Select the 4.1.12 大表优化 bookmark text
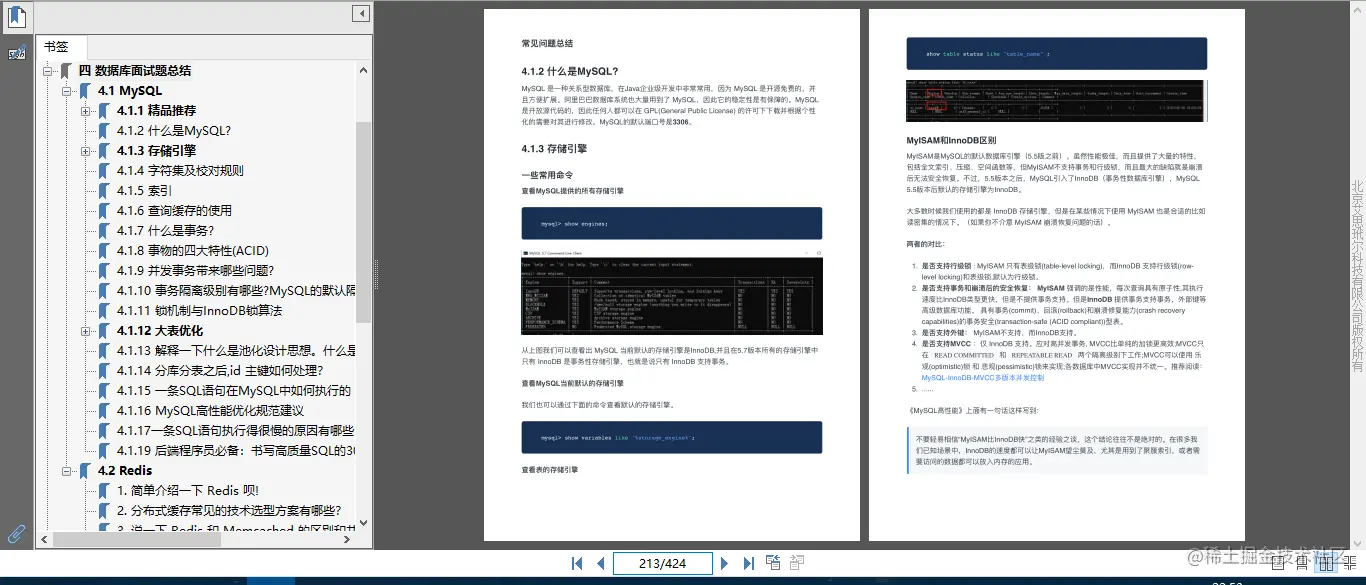 pos(160,331)
